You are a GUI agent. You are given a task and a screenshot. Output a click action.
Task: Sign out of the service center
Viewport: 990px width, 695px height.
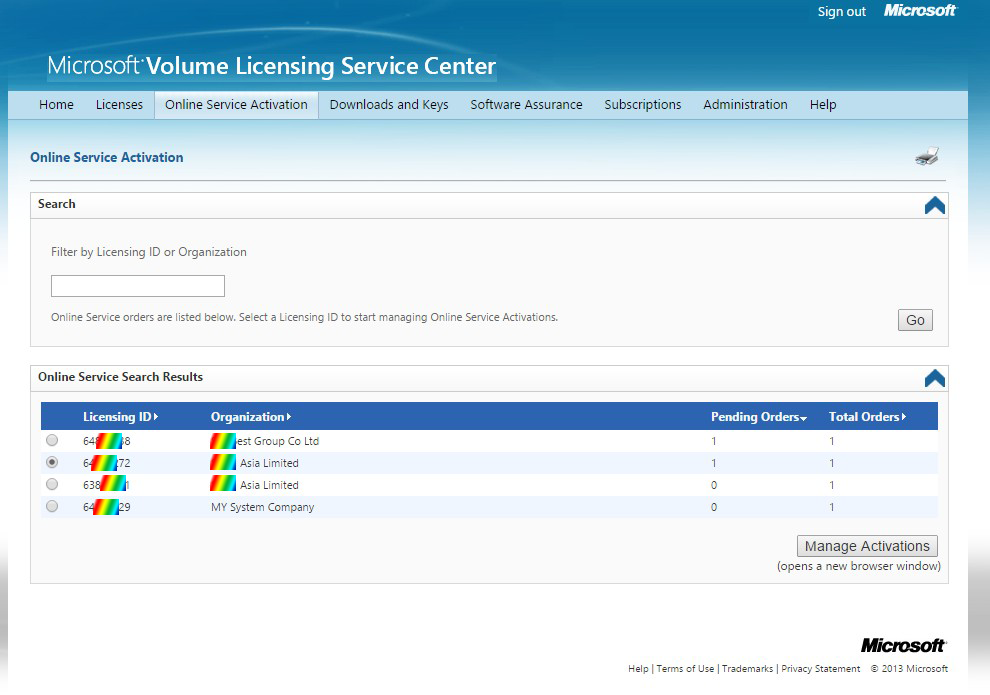click(x=842, y=11)
